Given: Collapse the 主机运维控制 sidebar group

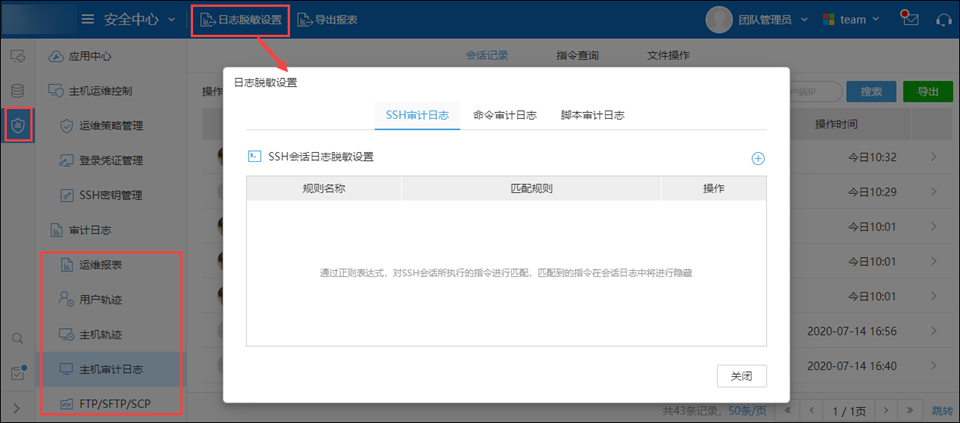Looking at the screenshot, I should tap(90, 91).
